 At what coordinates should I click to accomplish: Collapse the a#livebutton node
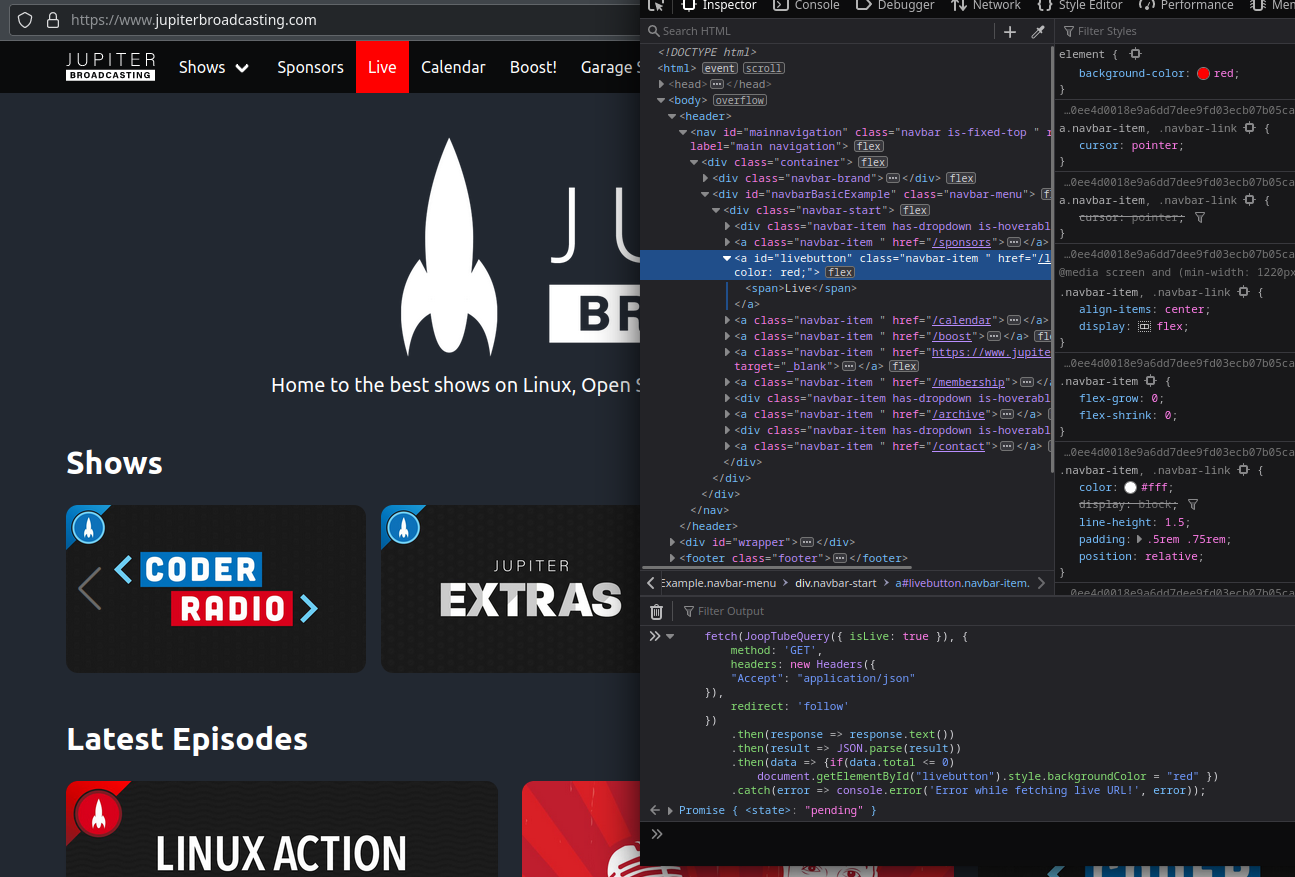click(727, 258)
